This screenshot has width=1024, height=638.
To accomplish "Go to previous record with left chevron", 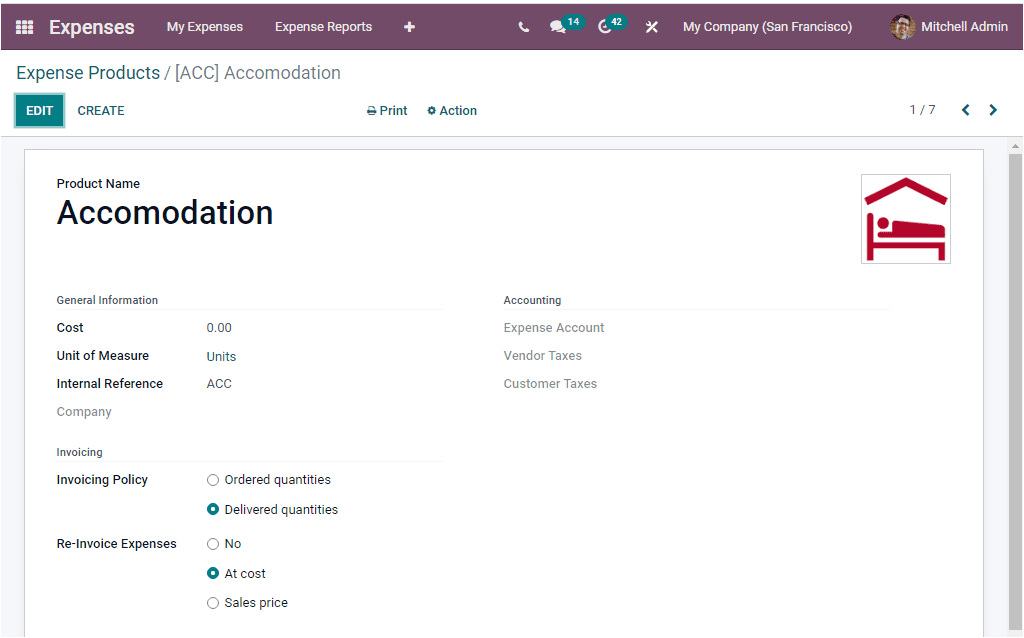I will (965, 110).
